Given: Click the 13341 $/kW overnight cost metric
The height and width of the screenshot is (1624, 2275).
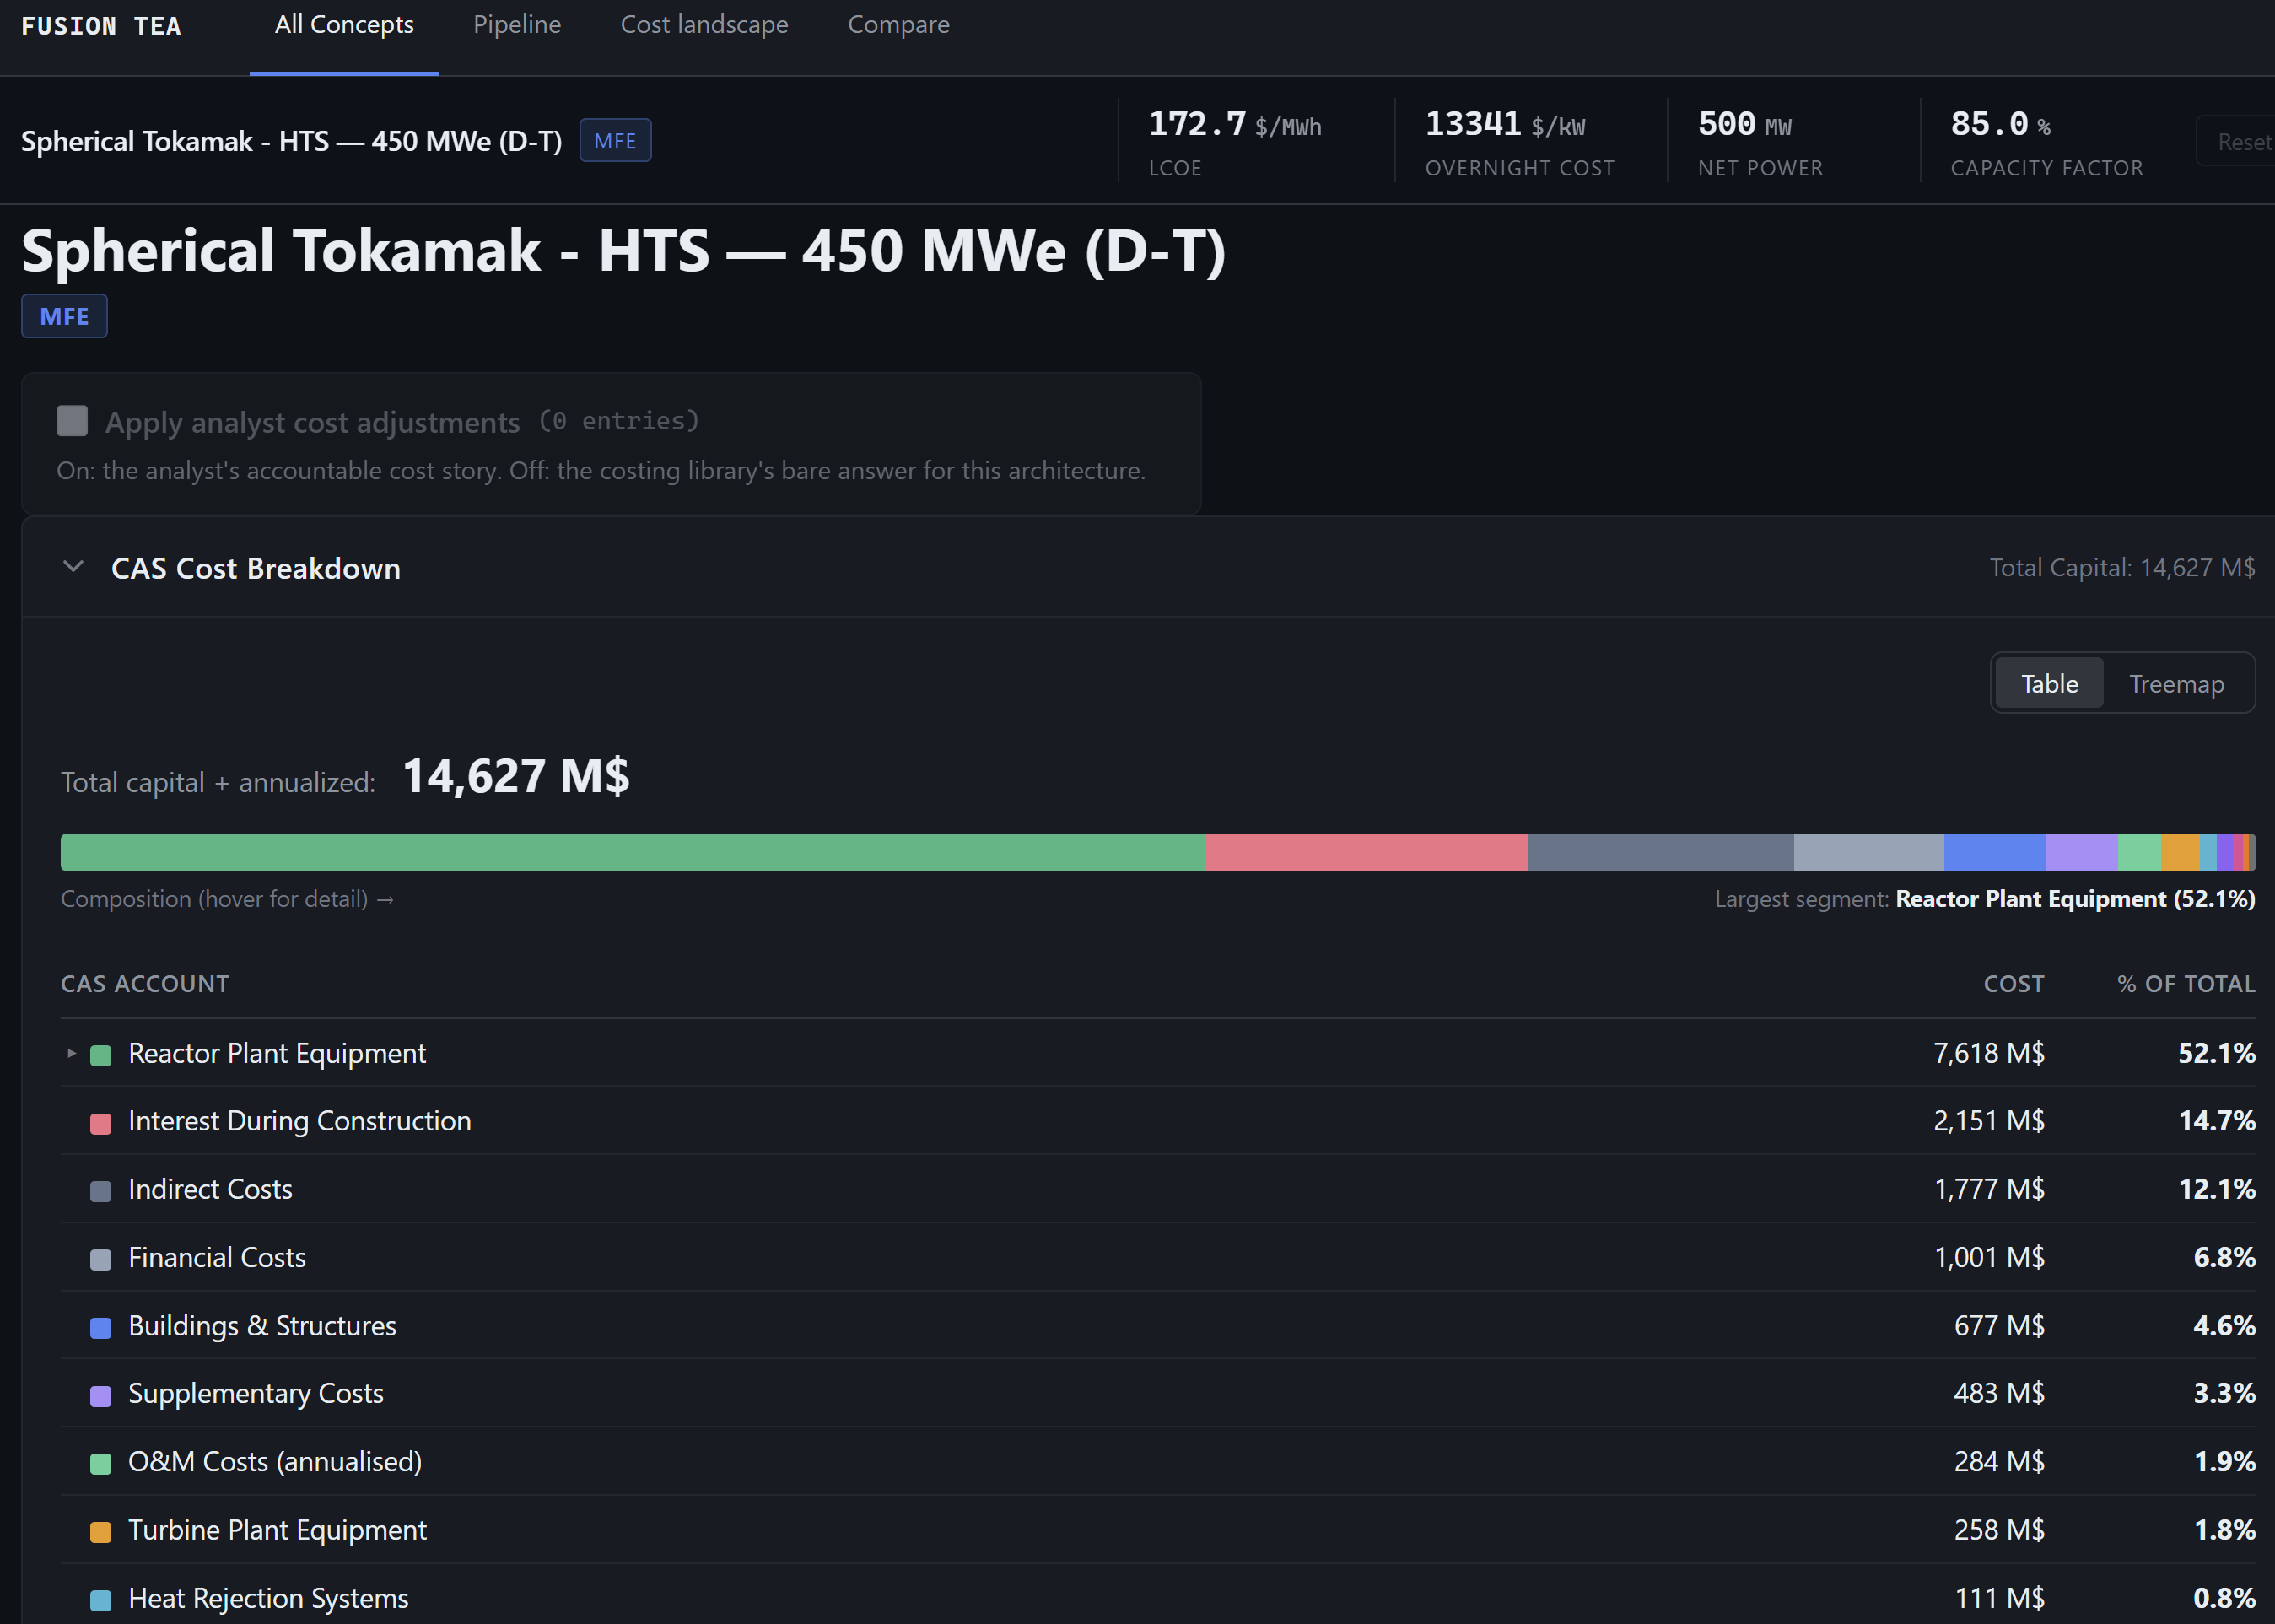Looking at the screenshot, I should (1519, 141).
